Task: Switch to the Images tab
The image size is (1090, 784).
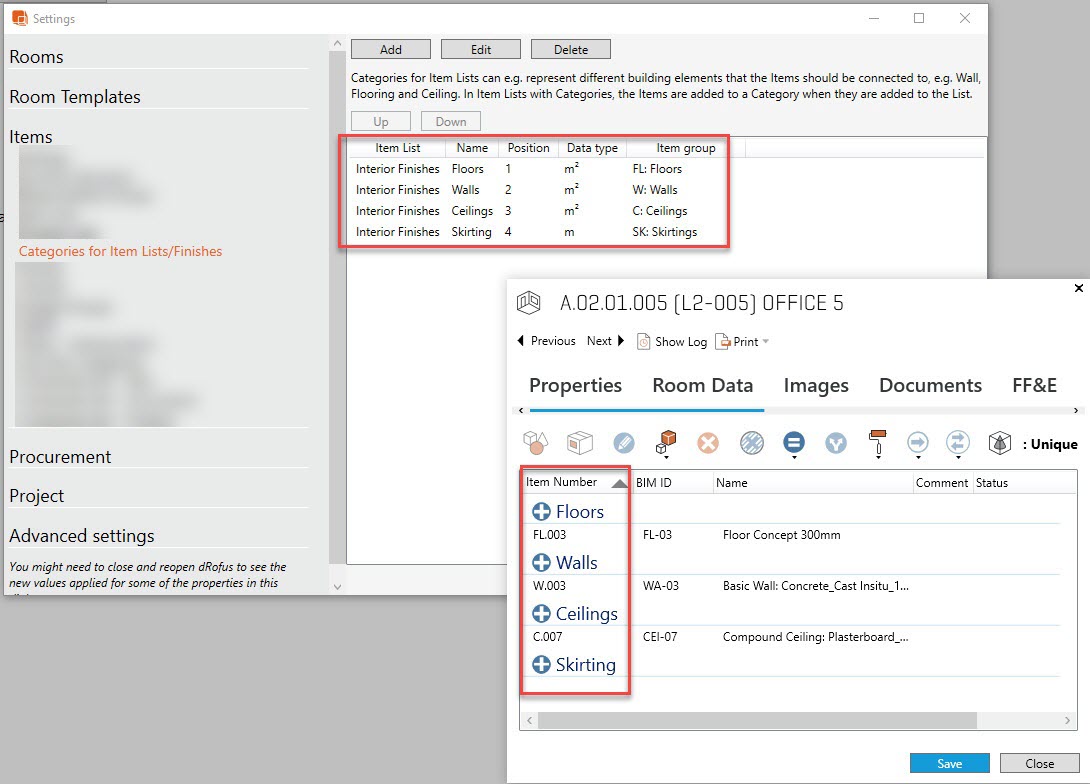Action: pos(816,386)
